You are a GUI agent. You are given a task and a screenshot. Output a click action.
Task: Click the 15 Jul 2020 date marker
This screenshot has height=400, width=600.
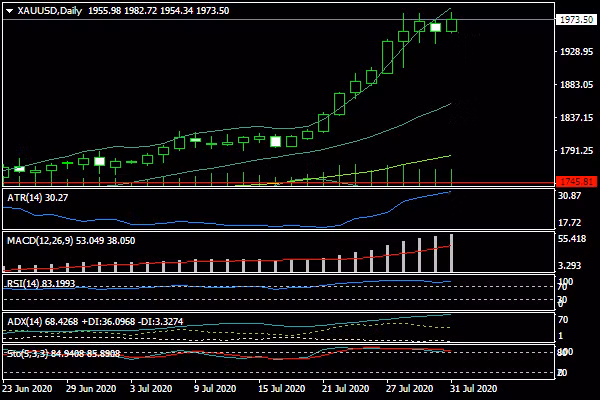tap(279, 387)
